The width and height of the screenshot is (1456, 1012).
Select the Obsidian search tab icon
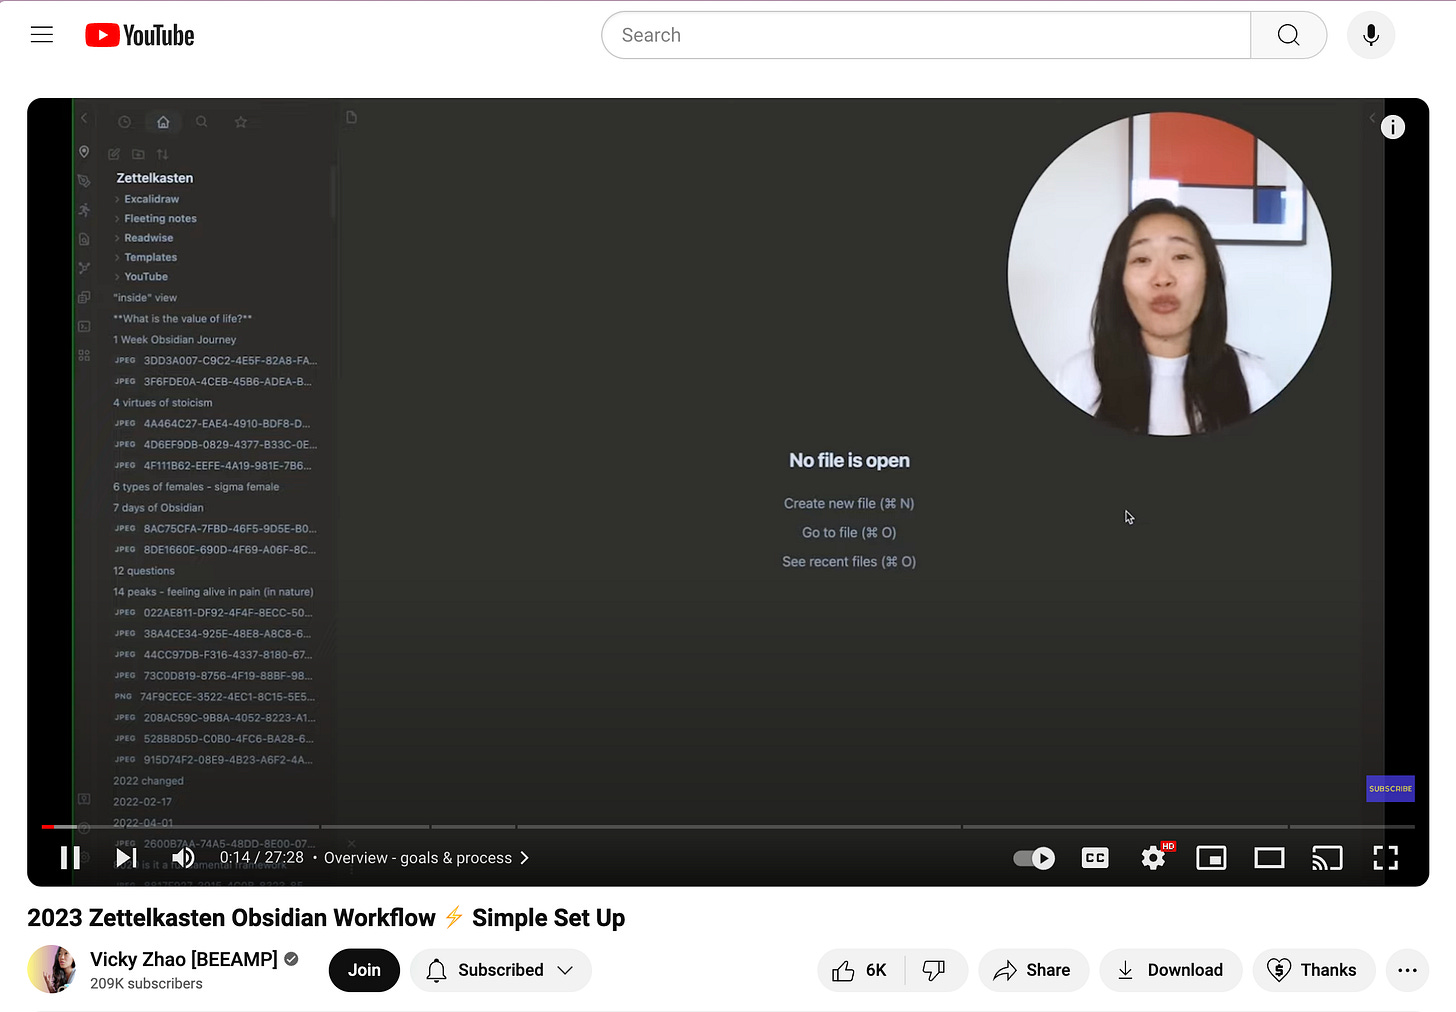[x=201, y=122]
